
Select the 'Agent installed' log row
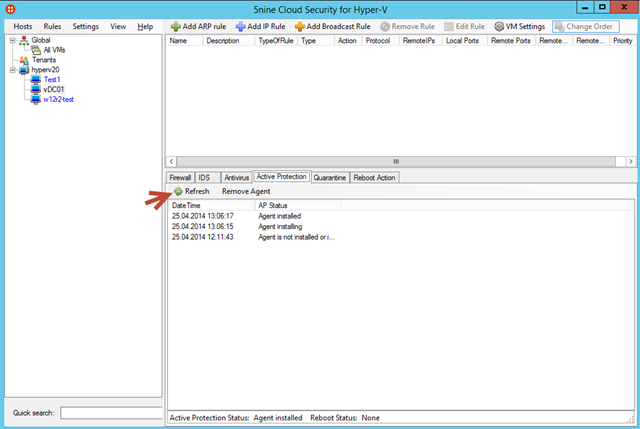click(x=401, y=216)
